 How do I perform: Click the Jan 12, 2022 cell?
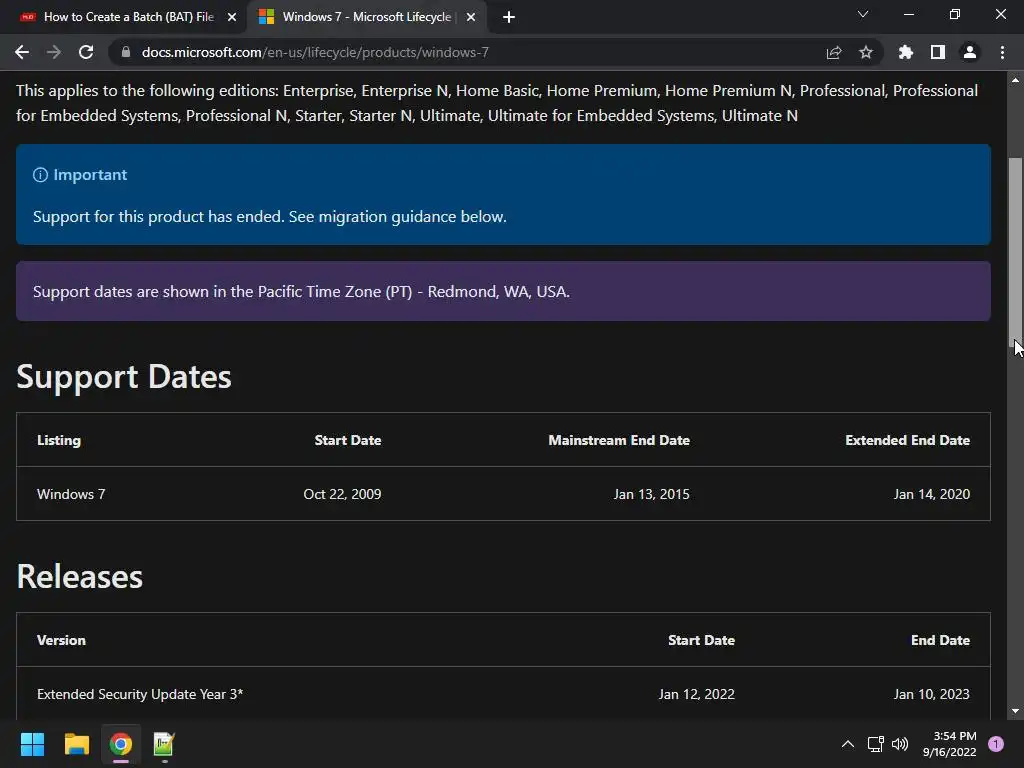click(697, 694)
